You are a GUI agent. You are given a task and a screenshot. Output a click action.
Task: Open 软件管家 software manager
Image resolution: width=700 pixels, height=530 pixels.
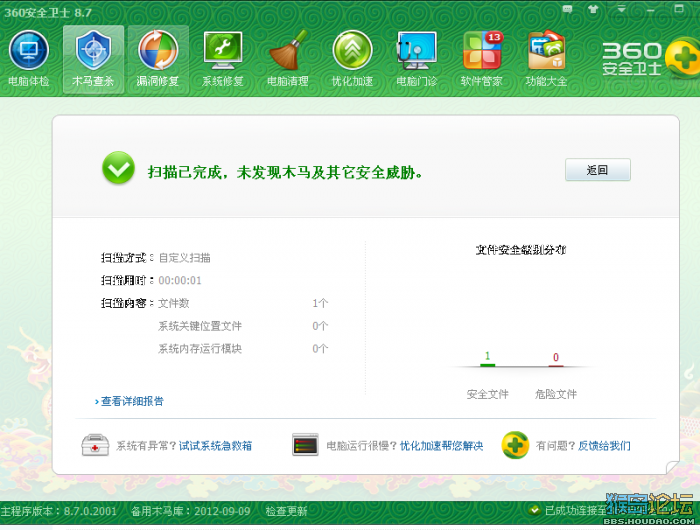pyautogui.click(x=482, y=59)
